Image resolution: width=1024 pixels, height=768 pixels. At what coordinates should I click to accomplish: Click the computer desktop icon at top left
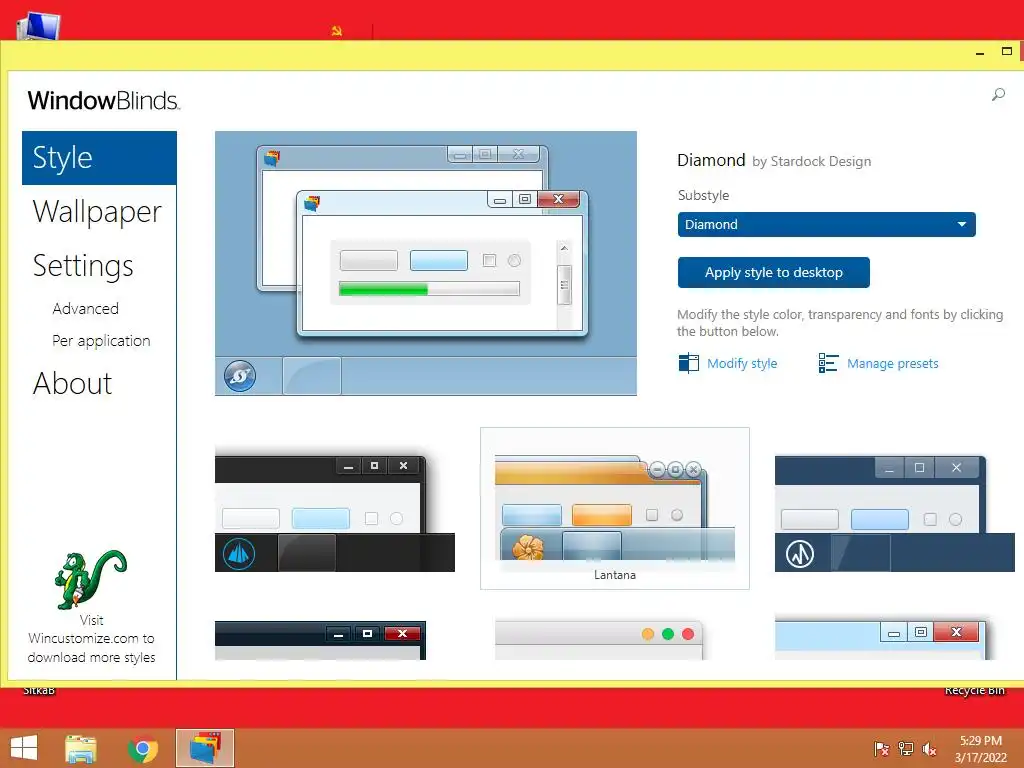pos(39,26)
